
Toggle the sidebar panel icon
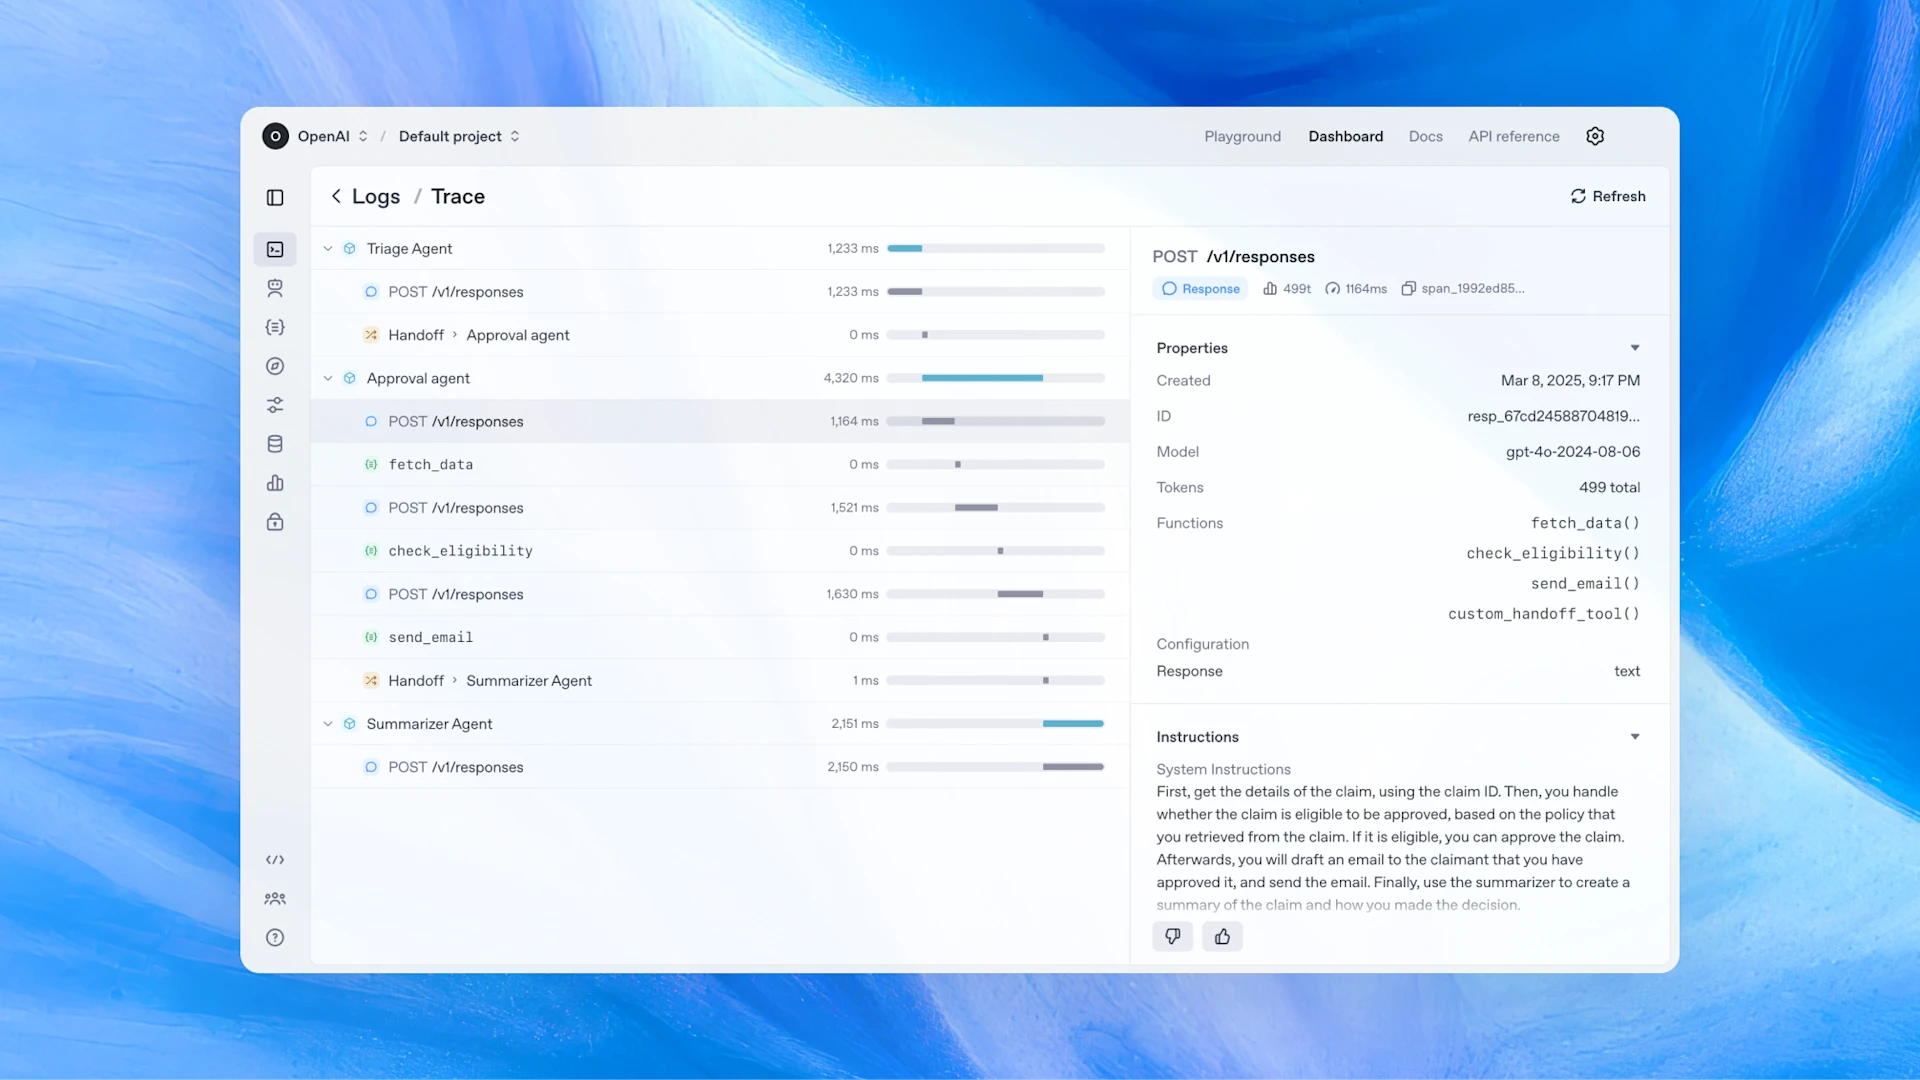(275, 198)
